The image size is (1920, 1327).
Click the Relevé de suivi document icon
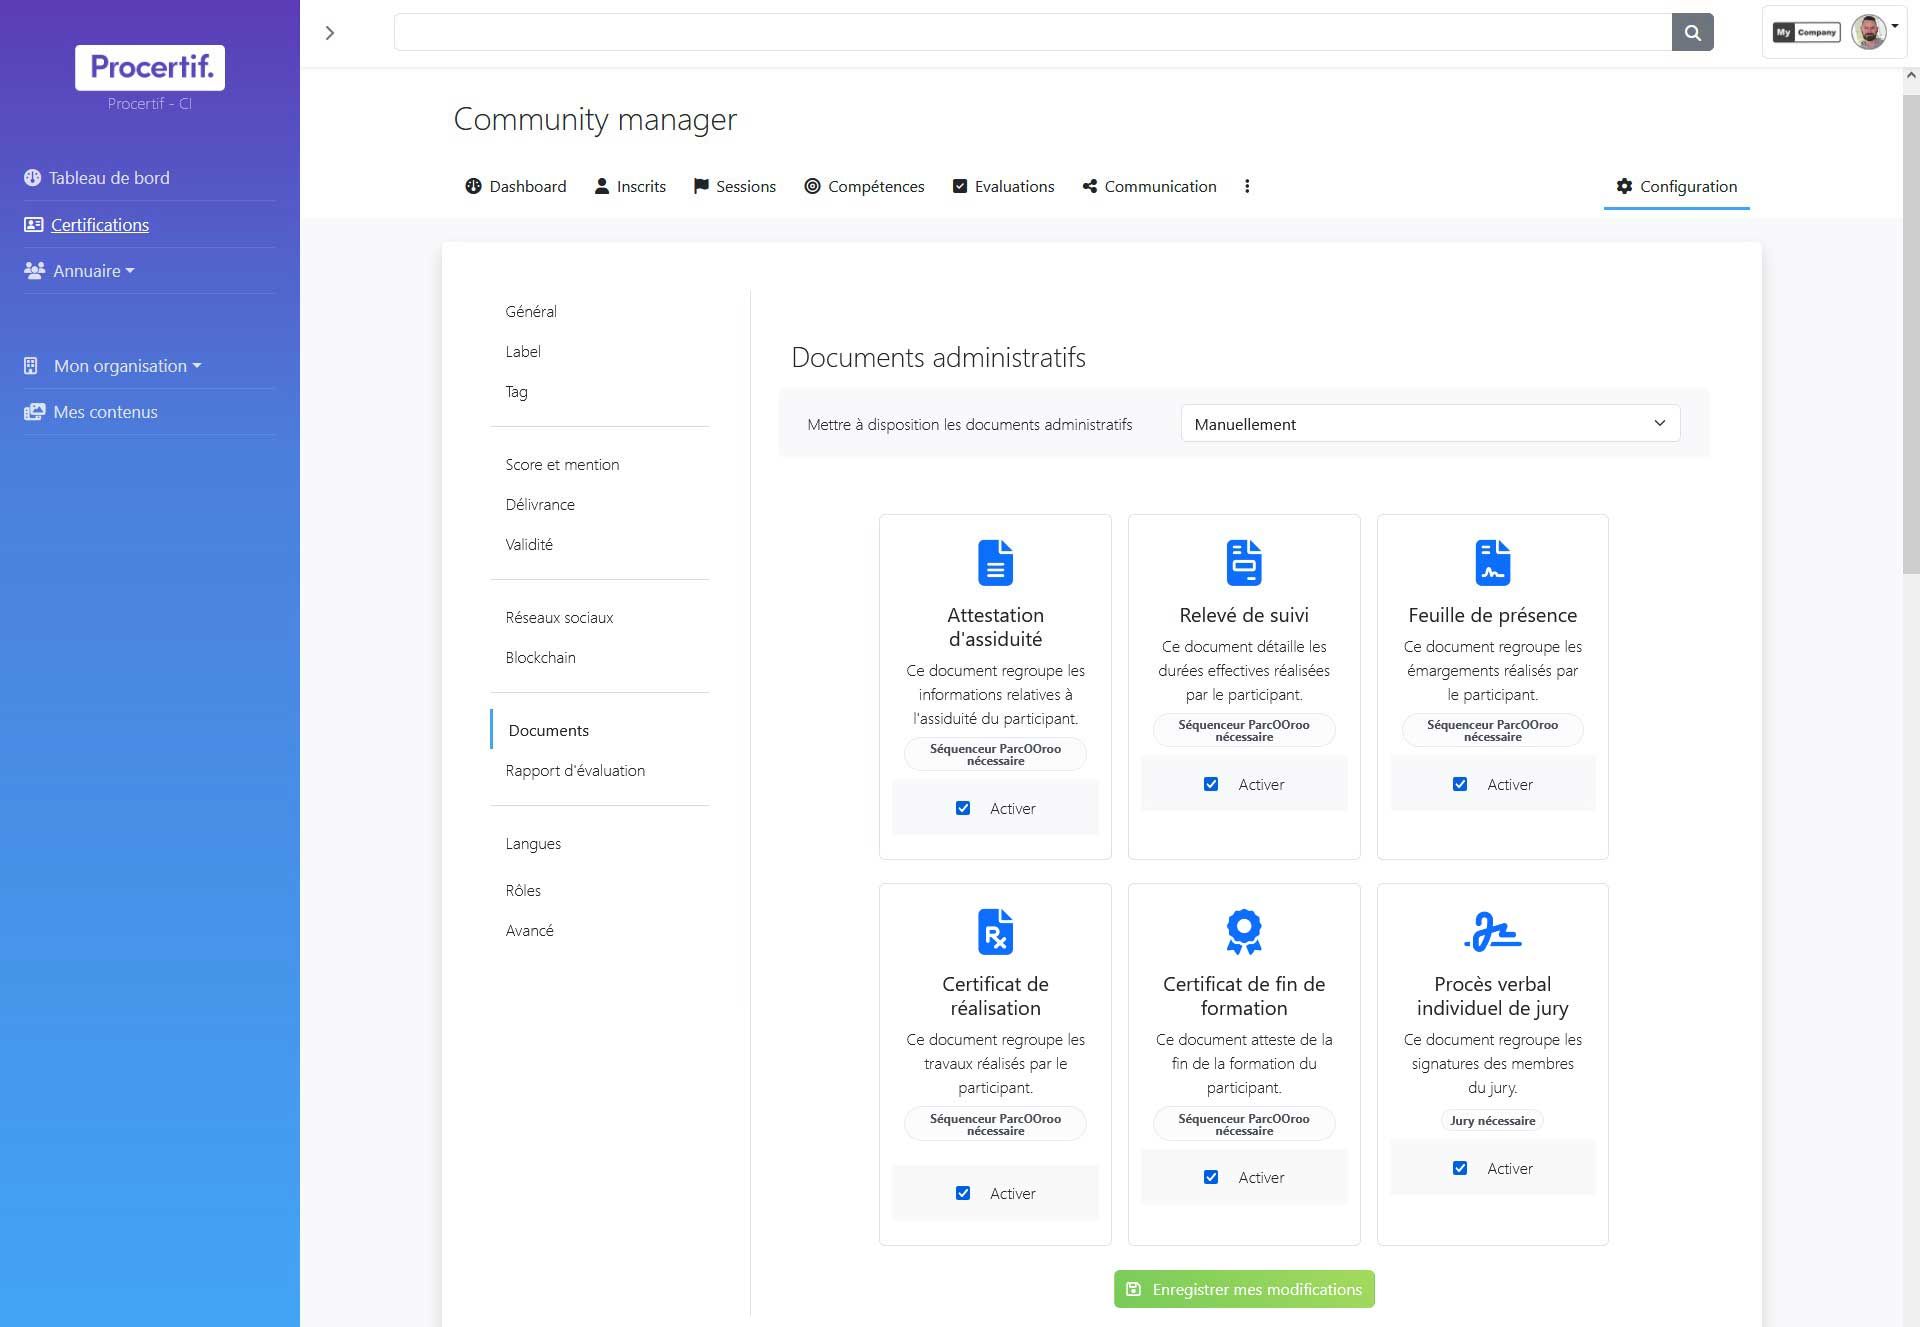tap(1243, 562)
